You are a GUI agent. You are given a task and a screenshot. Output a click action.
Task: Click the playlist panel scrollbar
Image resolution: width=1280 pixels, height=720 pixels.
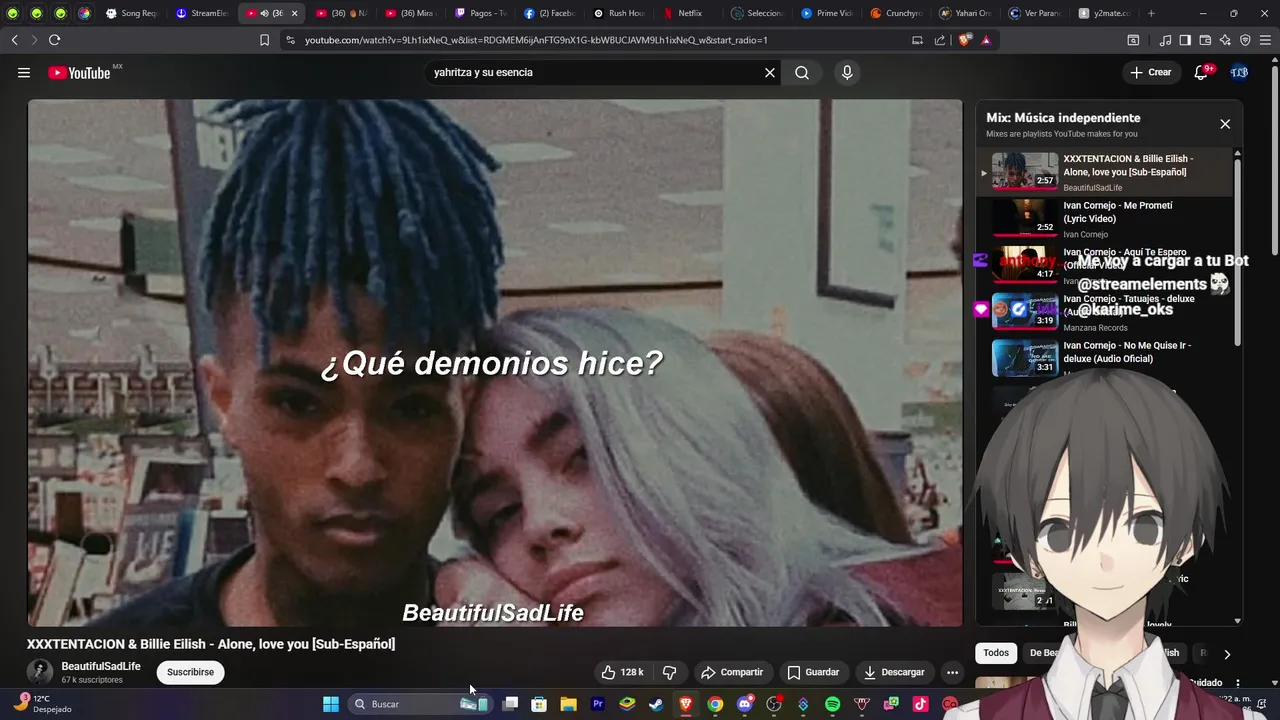pyautogui.click(x=1238, y=250)
